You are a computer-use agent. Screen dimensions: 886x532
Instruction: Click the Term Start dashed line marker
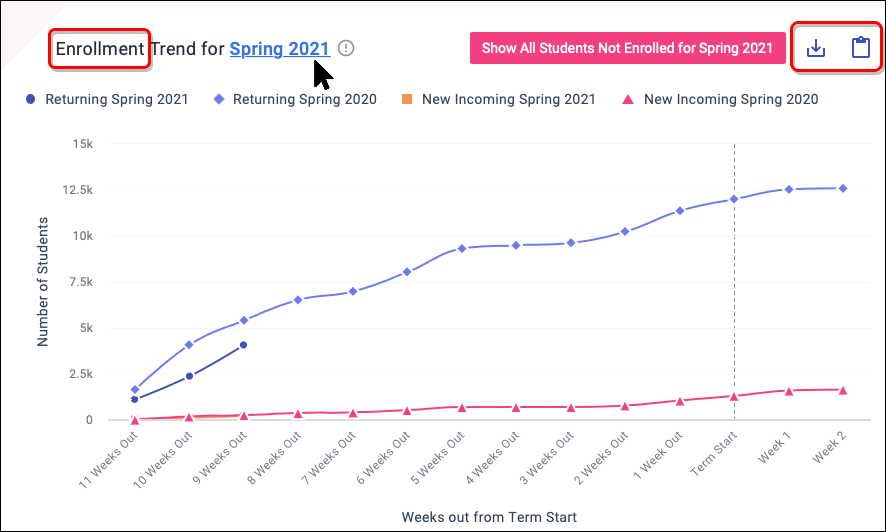coord(734,300)
